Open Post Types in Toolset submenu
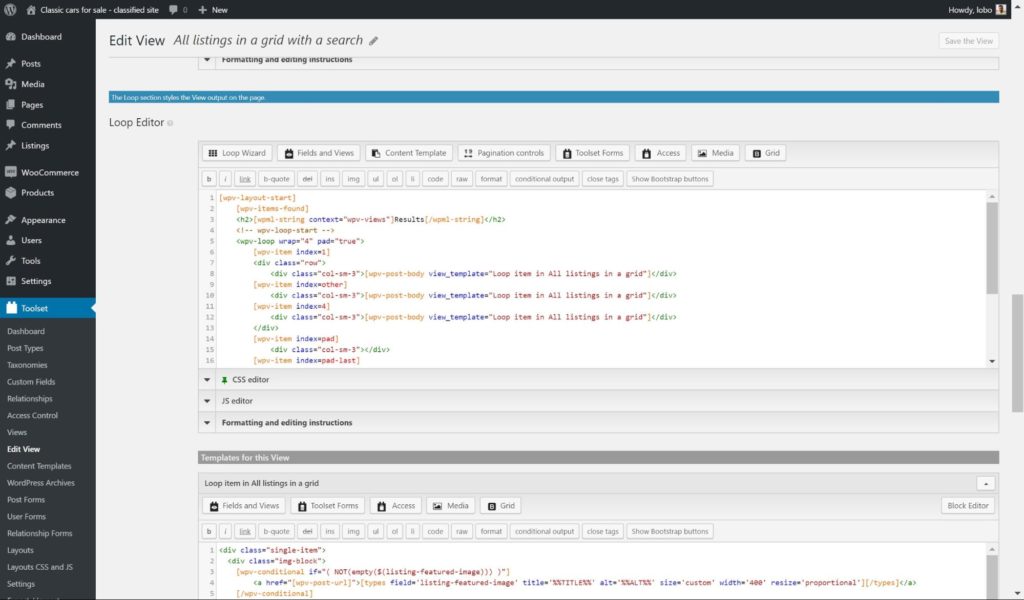 [25, 348]
